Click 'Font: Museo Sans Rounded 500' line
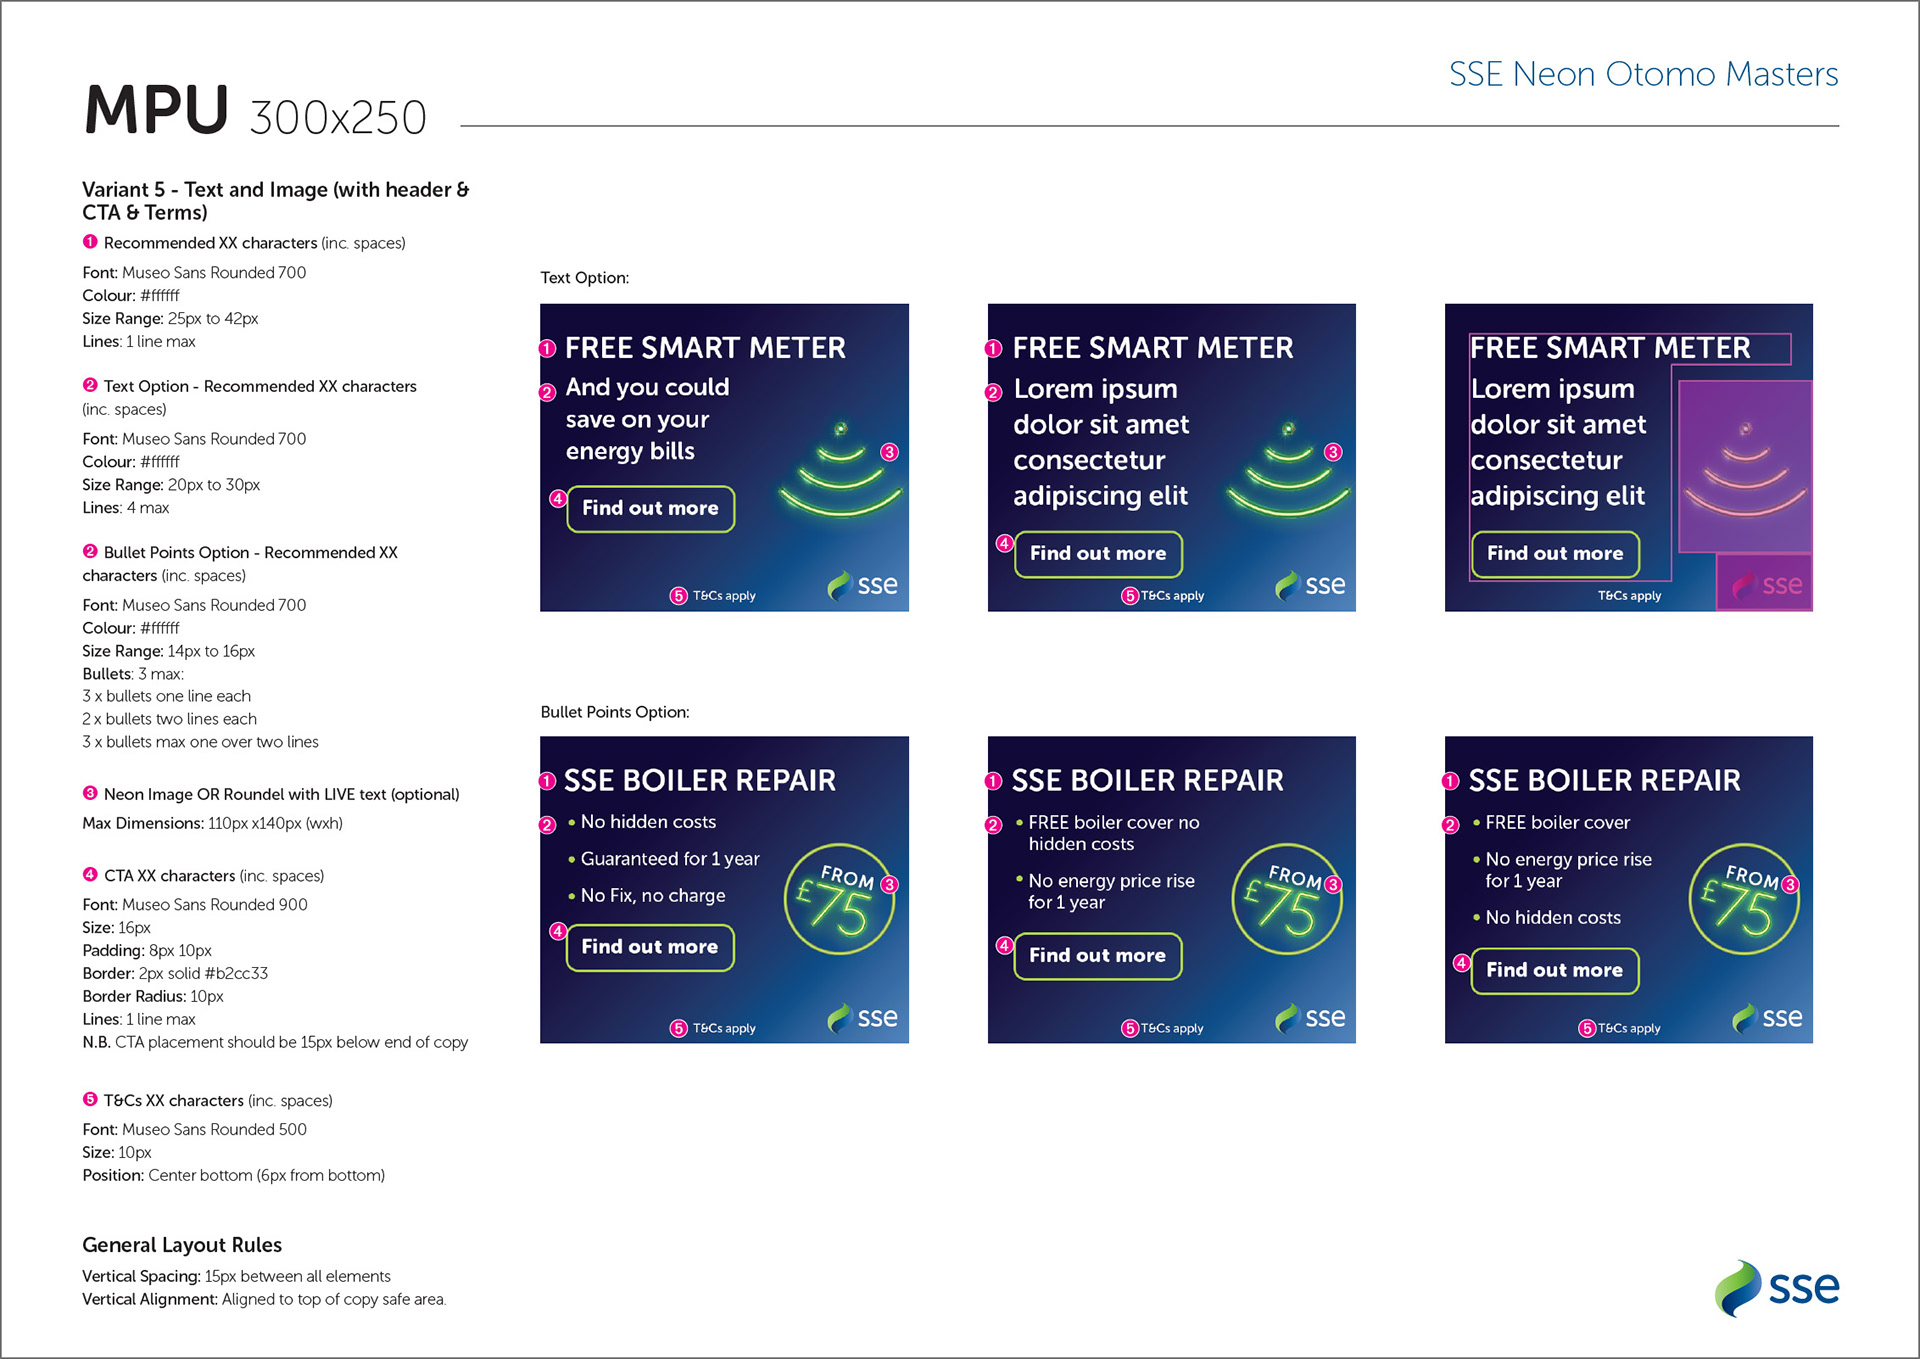Screen dimensions: 1920x1359 [x=195, y=1130]
